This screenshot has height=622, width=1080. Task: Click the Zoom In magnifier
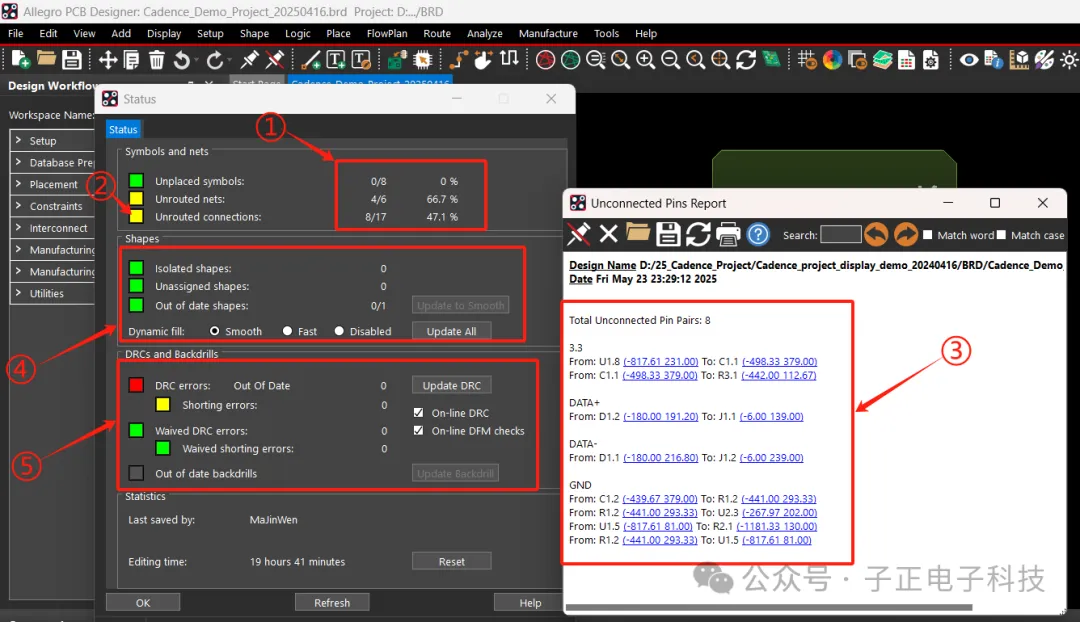[645, 60]
